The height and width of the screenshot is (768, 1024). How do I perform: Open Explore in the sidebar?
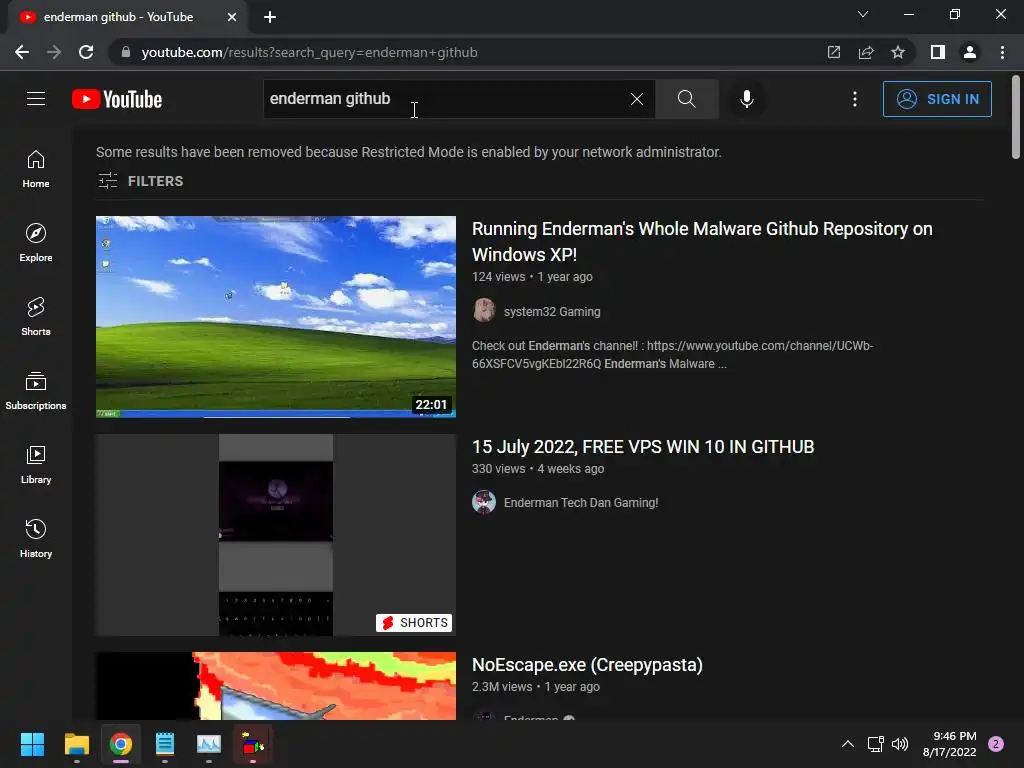click(36, 243)
